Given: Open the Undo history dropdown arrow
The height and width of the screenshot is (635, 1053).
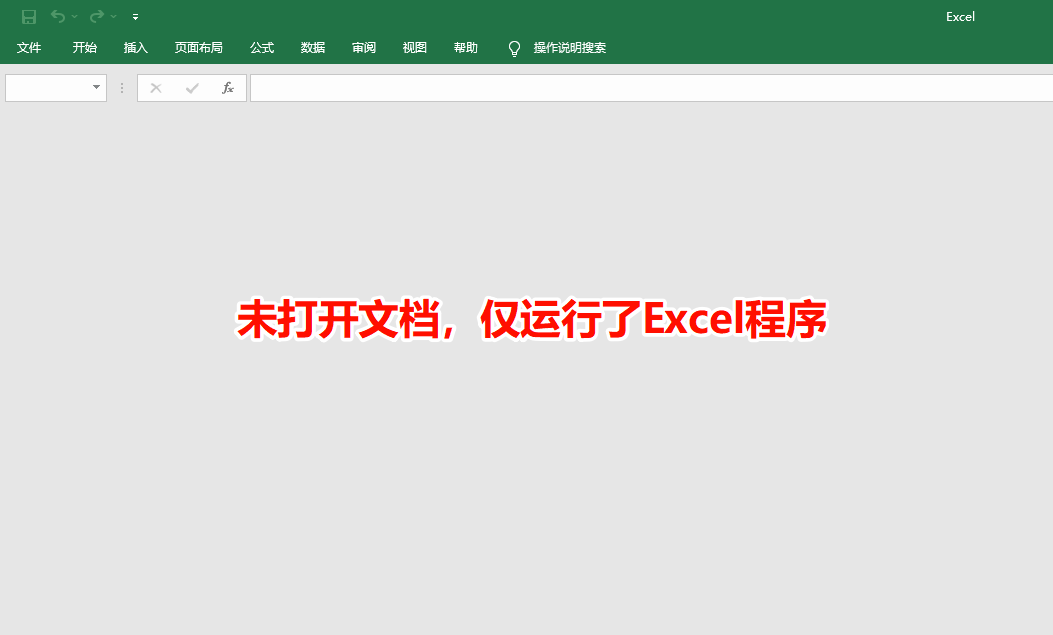Looking at the screenshot, I should pyautogui.click(x=75, y=17).
